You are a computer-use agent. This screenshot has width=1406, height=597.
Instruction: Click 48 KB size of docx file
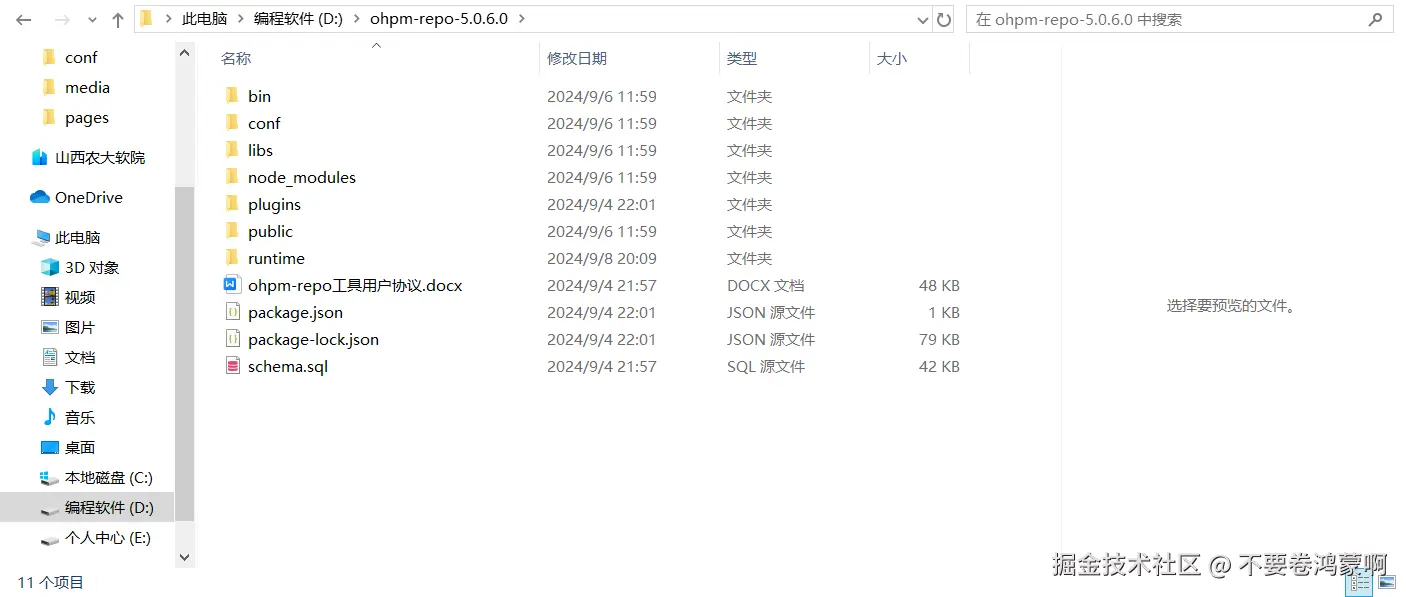tap(939, 285)
